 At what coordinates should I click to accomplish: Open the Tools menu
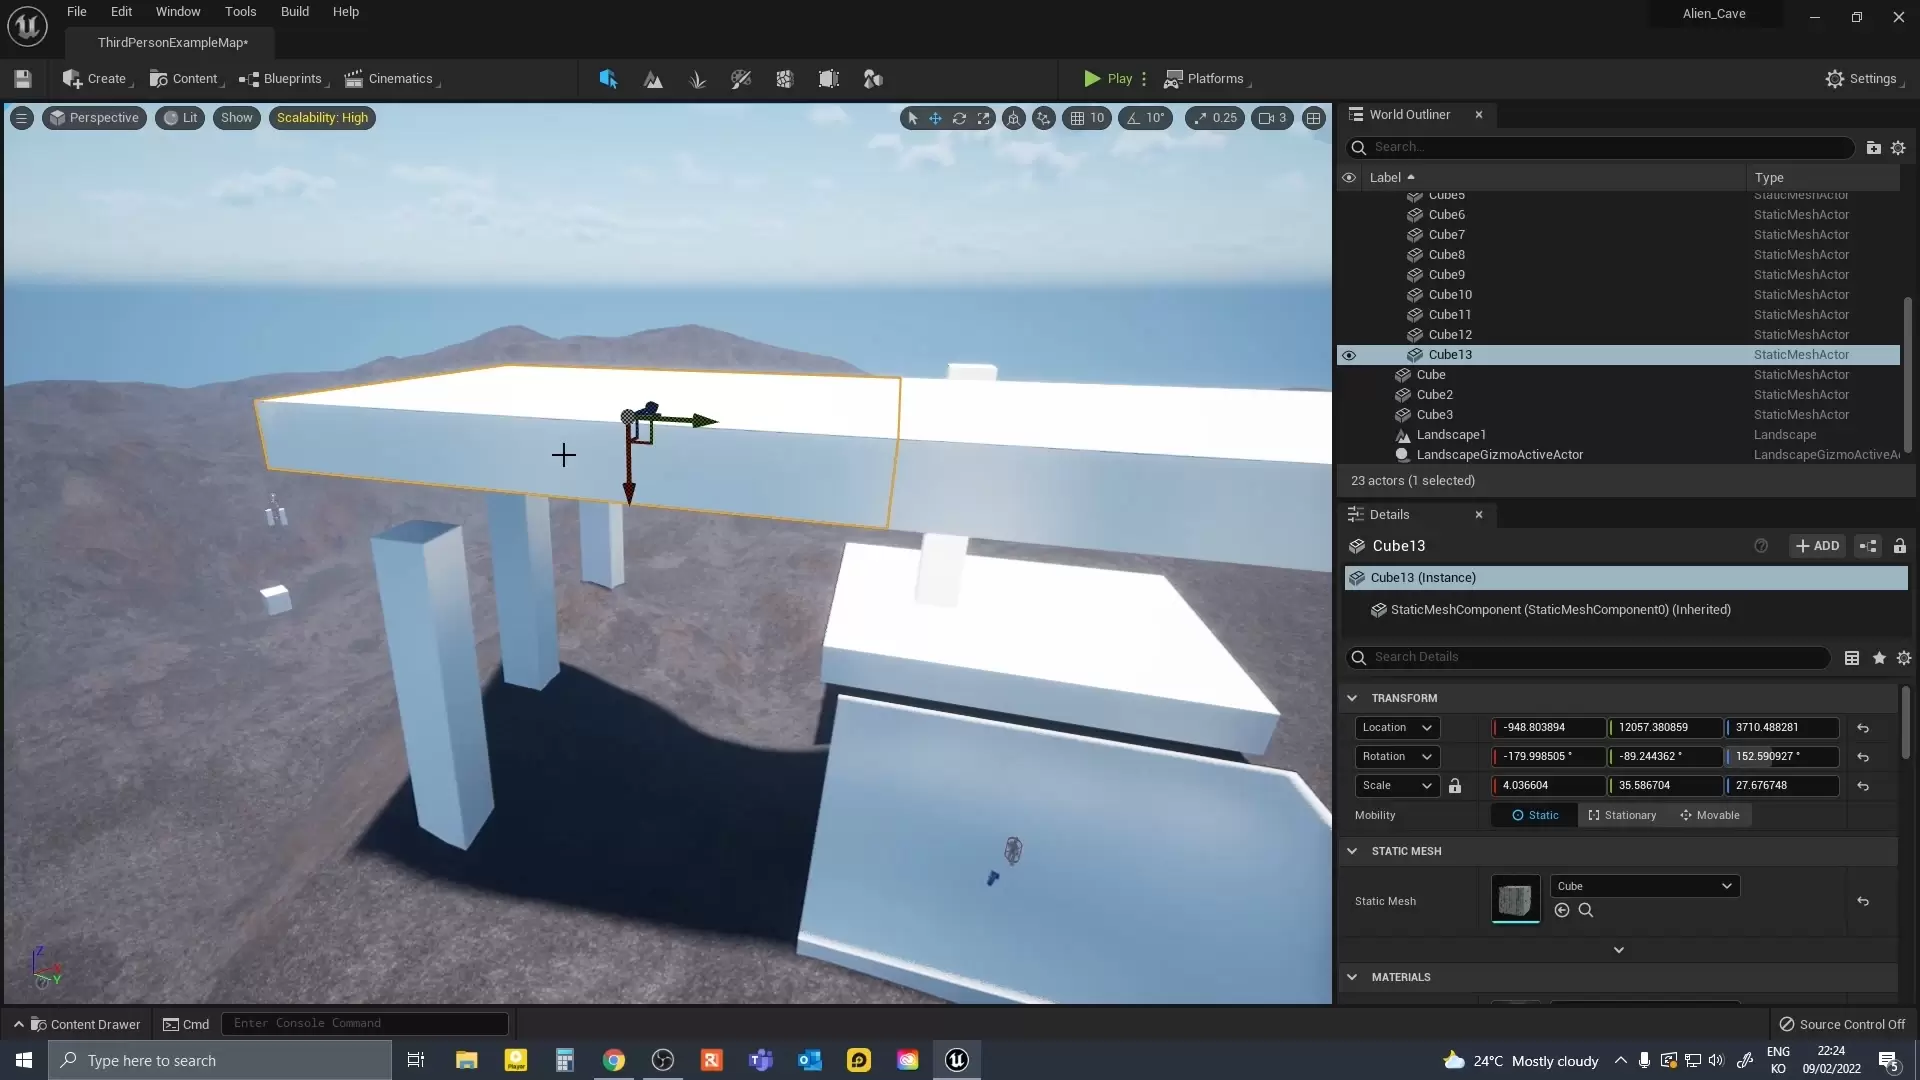240,12
